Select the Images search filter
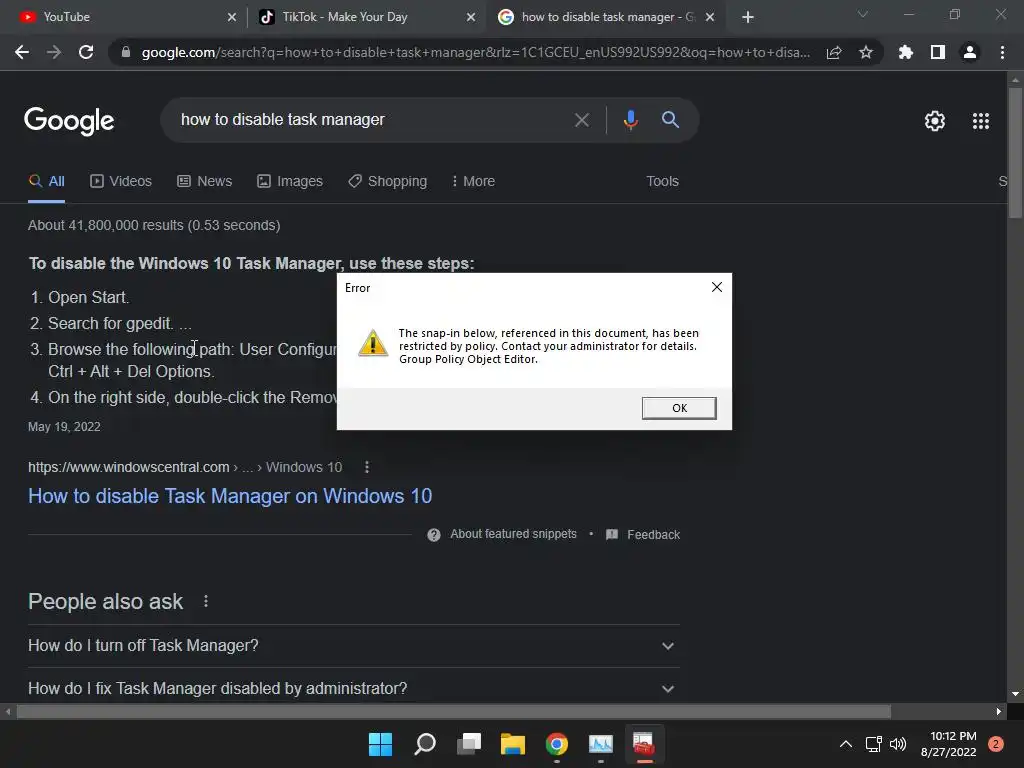This screenshot has width=1024, height=768. (x=290, y=182)
